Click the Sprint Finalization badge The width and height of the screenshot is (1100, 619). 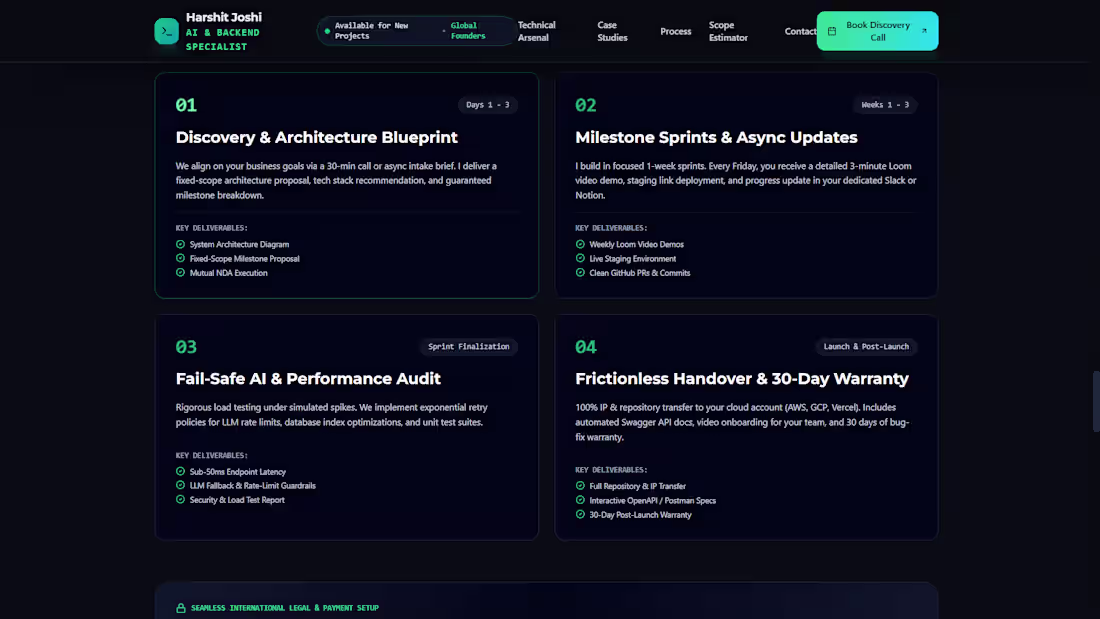click(469, 346)
